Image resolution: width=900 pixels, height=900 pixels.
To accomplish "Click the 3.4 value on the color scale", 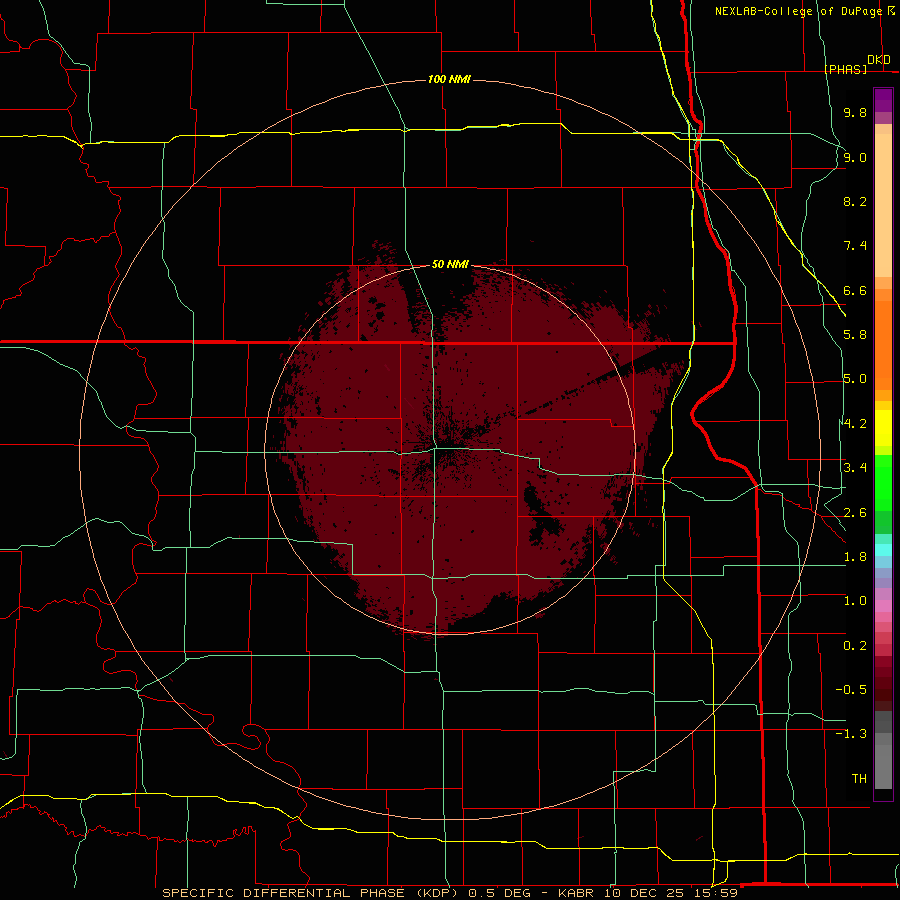I will coord(855,468).
